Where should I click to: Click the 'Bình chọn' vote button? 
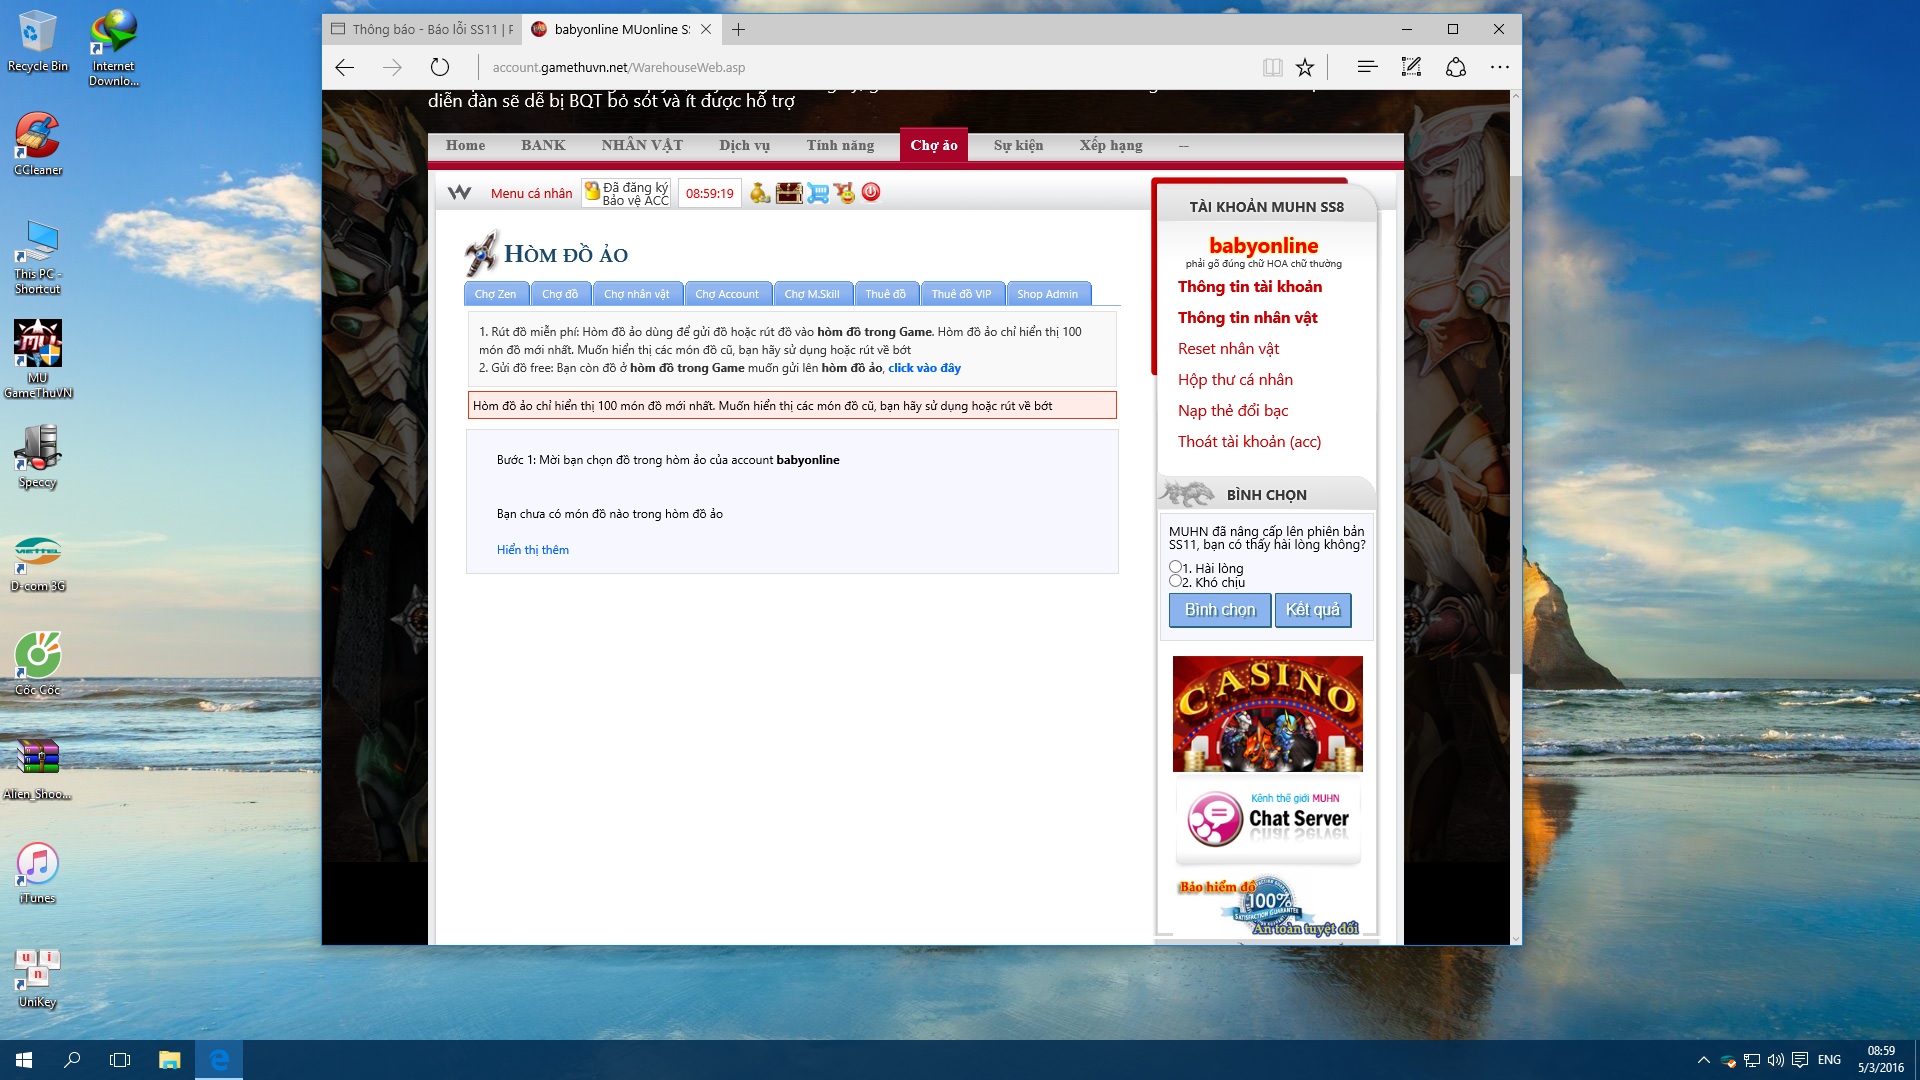1219,610
